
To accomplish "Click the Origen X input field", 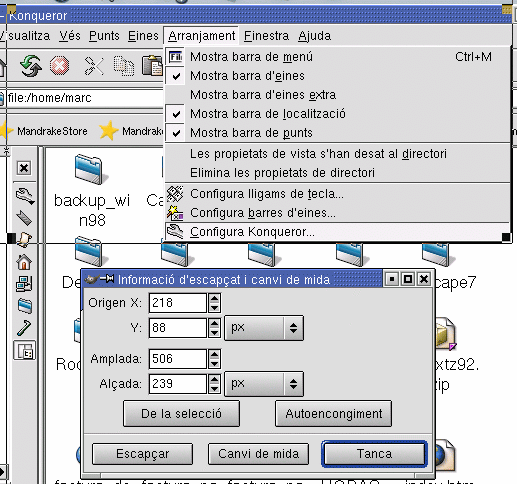I will tap(178, 303).
